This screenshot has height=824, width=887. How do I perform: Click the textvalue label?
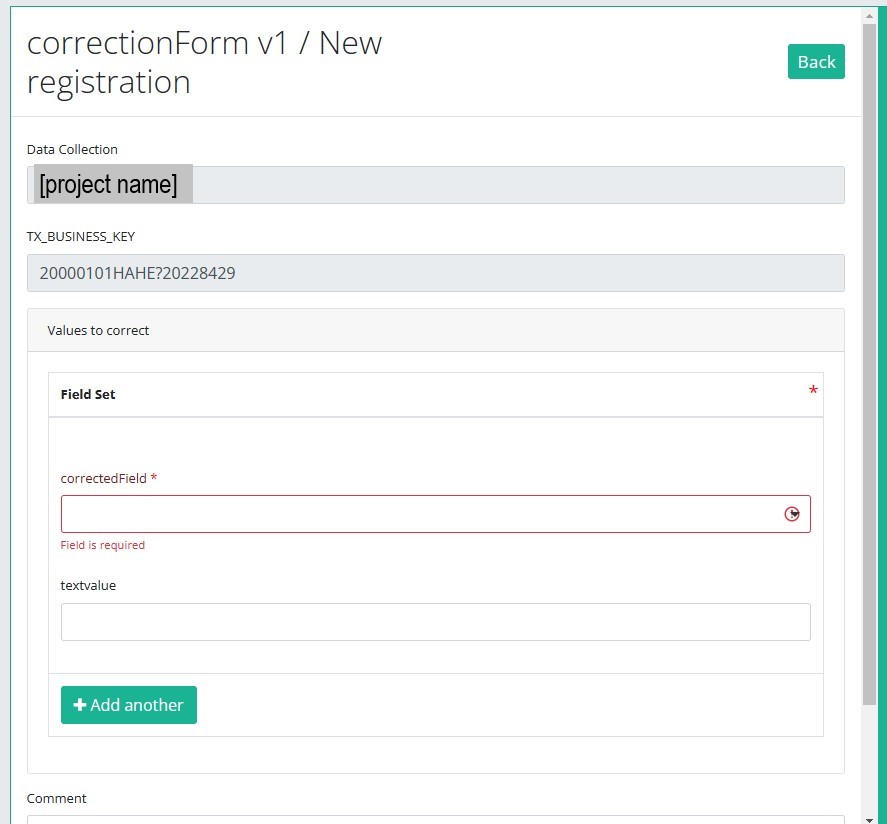(x=88, y=585)
